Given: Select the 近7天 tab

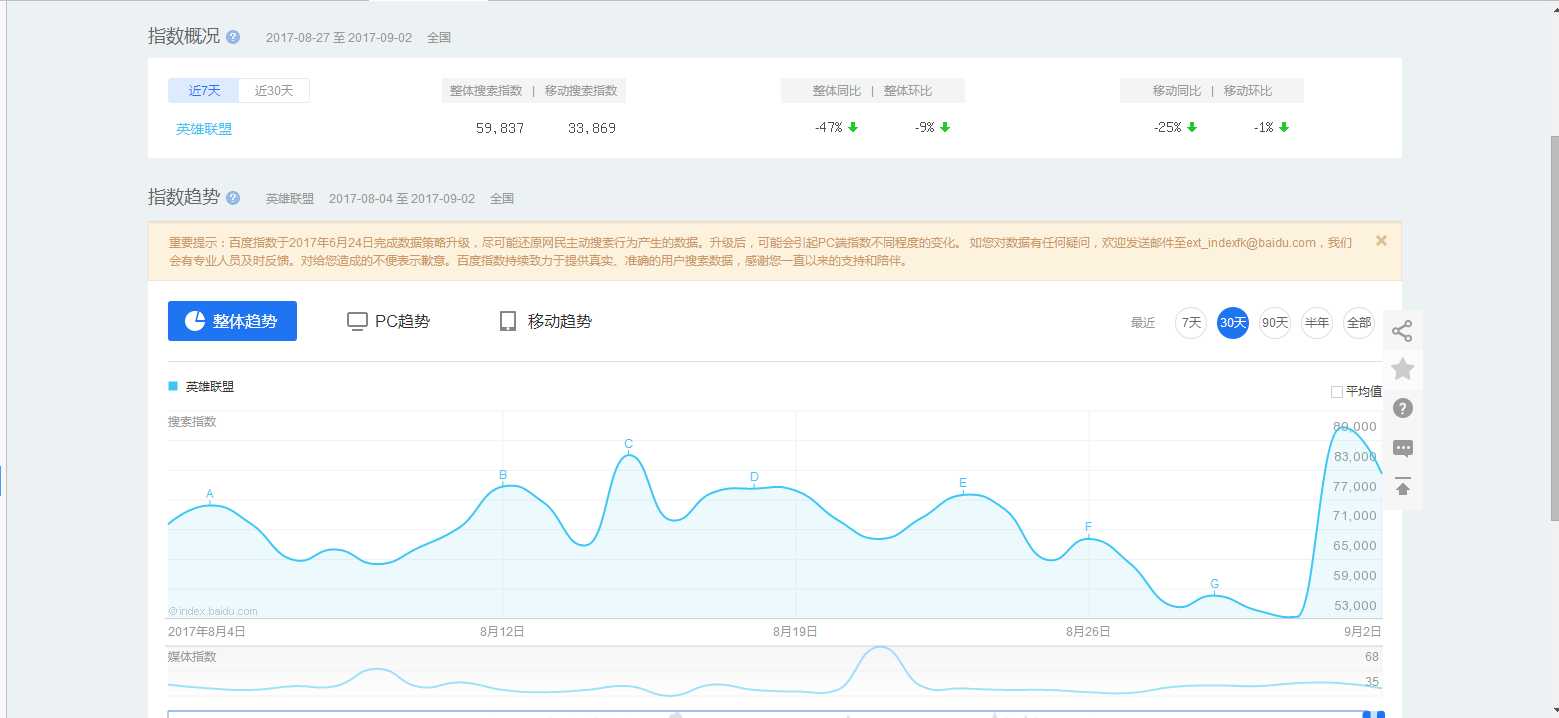Looking at the screenshot, I should pyautogui.click(x=204, y=90).
